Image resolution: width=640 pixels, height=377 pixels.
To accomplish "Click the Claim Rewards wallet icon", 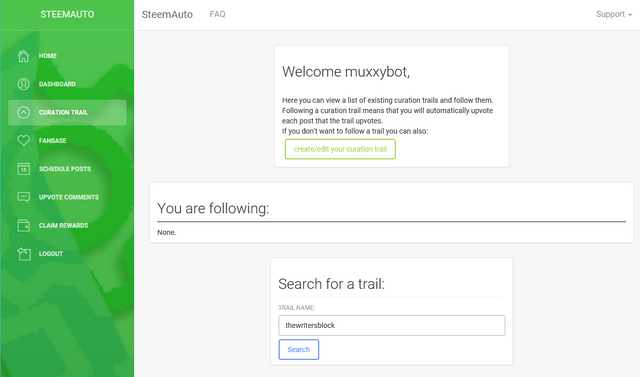I will (24, 225).
